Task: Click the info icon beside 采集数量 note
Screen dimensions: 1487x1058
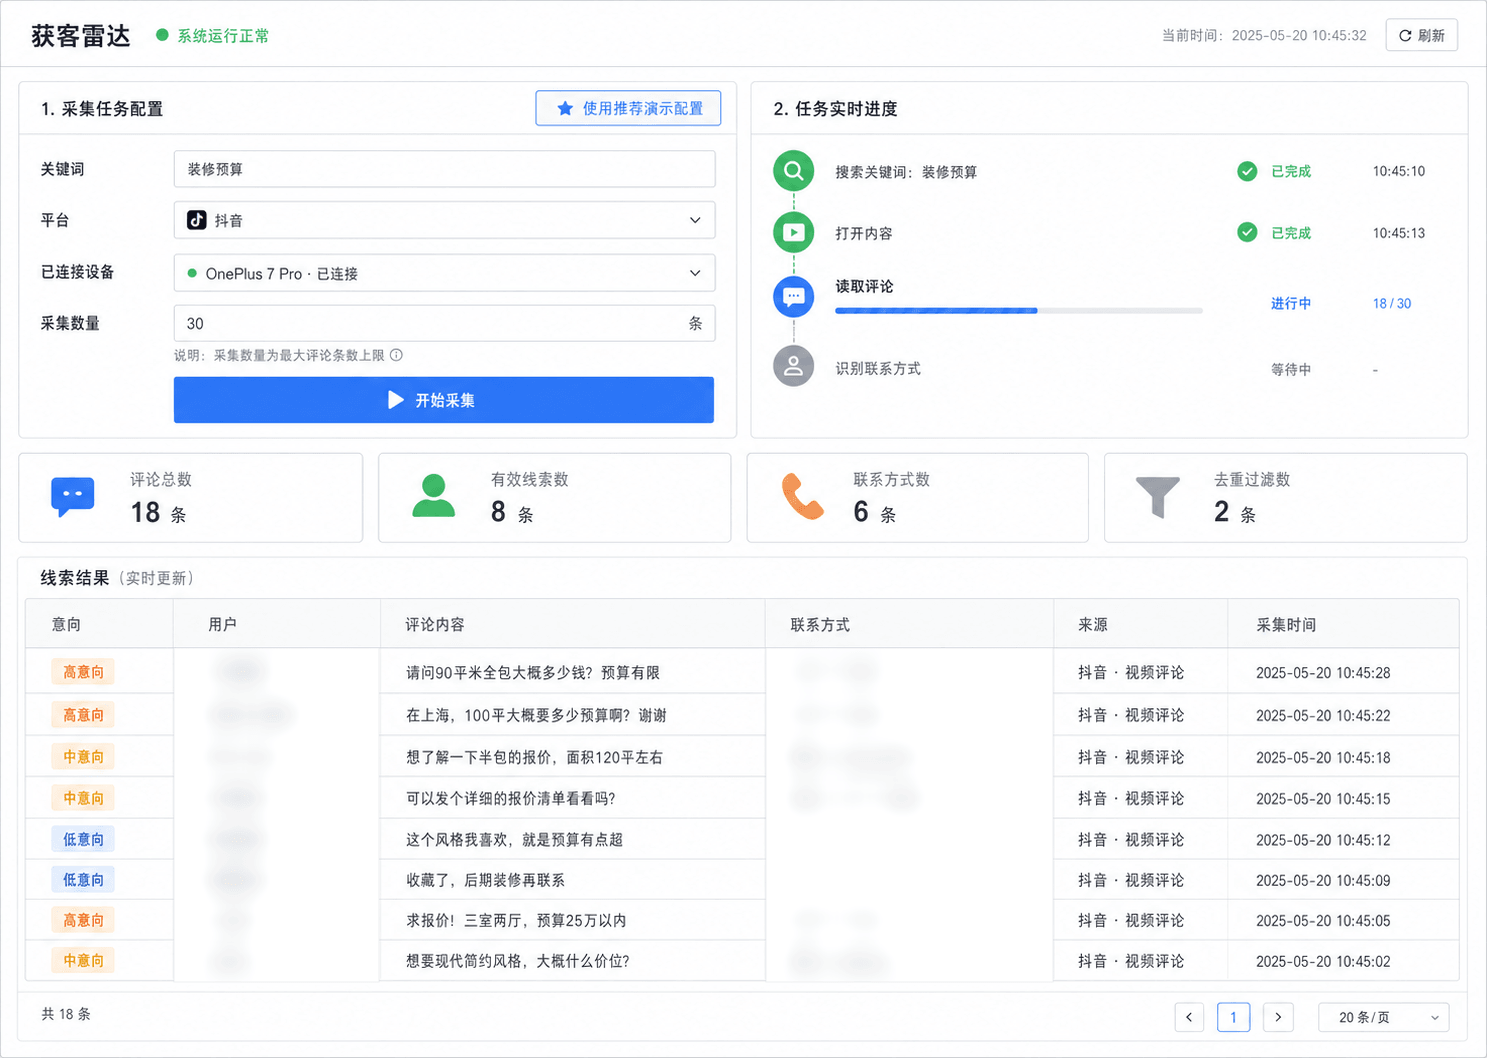Action: pos(396,355)
